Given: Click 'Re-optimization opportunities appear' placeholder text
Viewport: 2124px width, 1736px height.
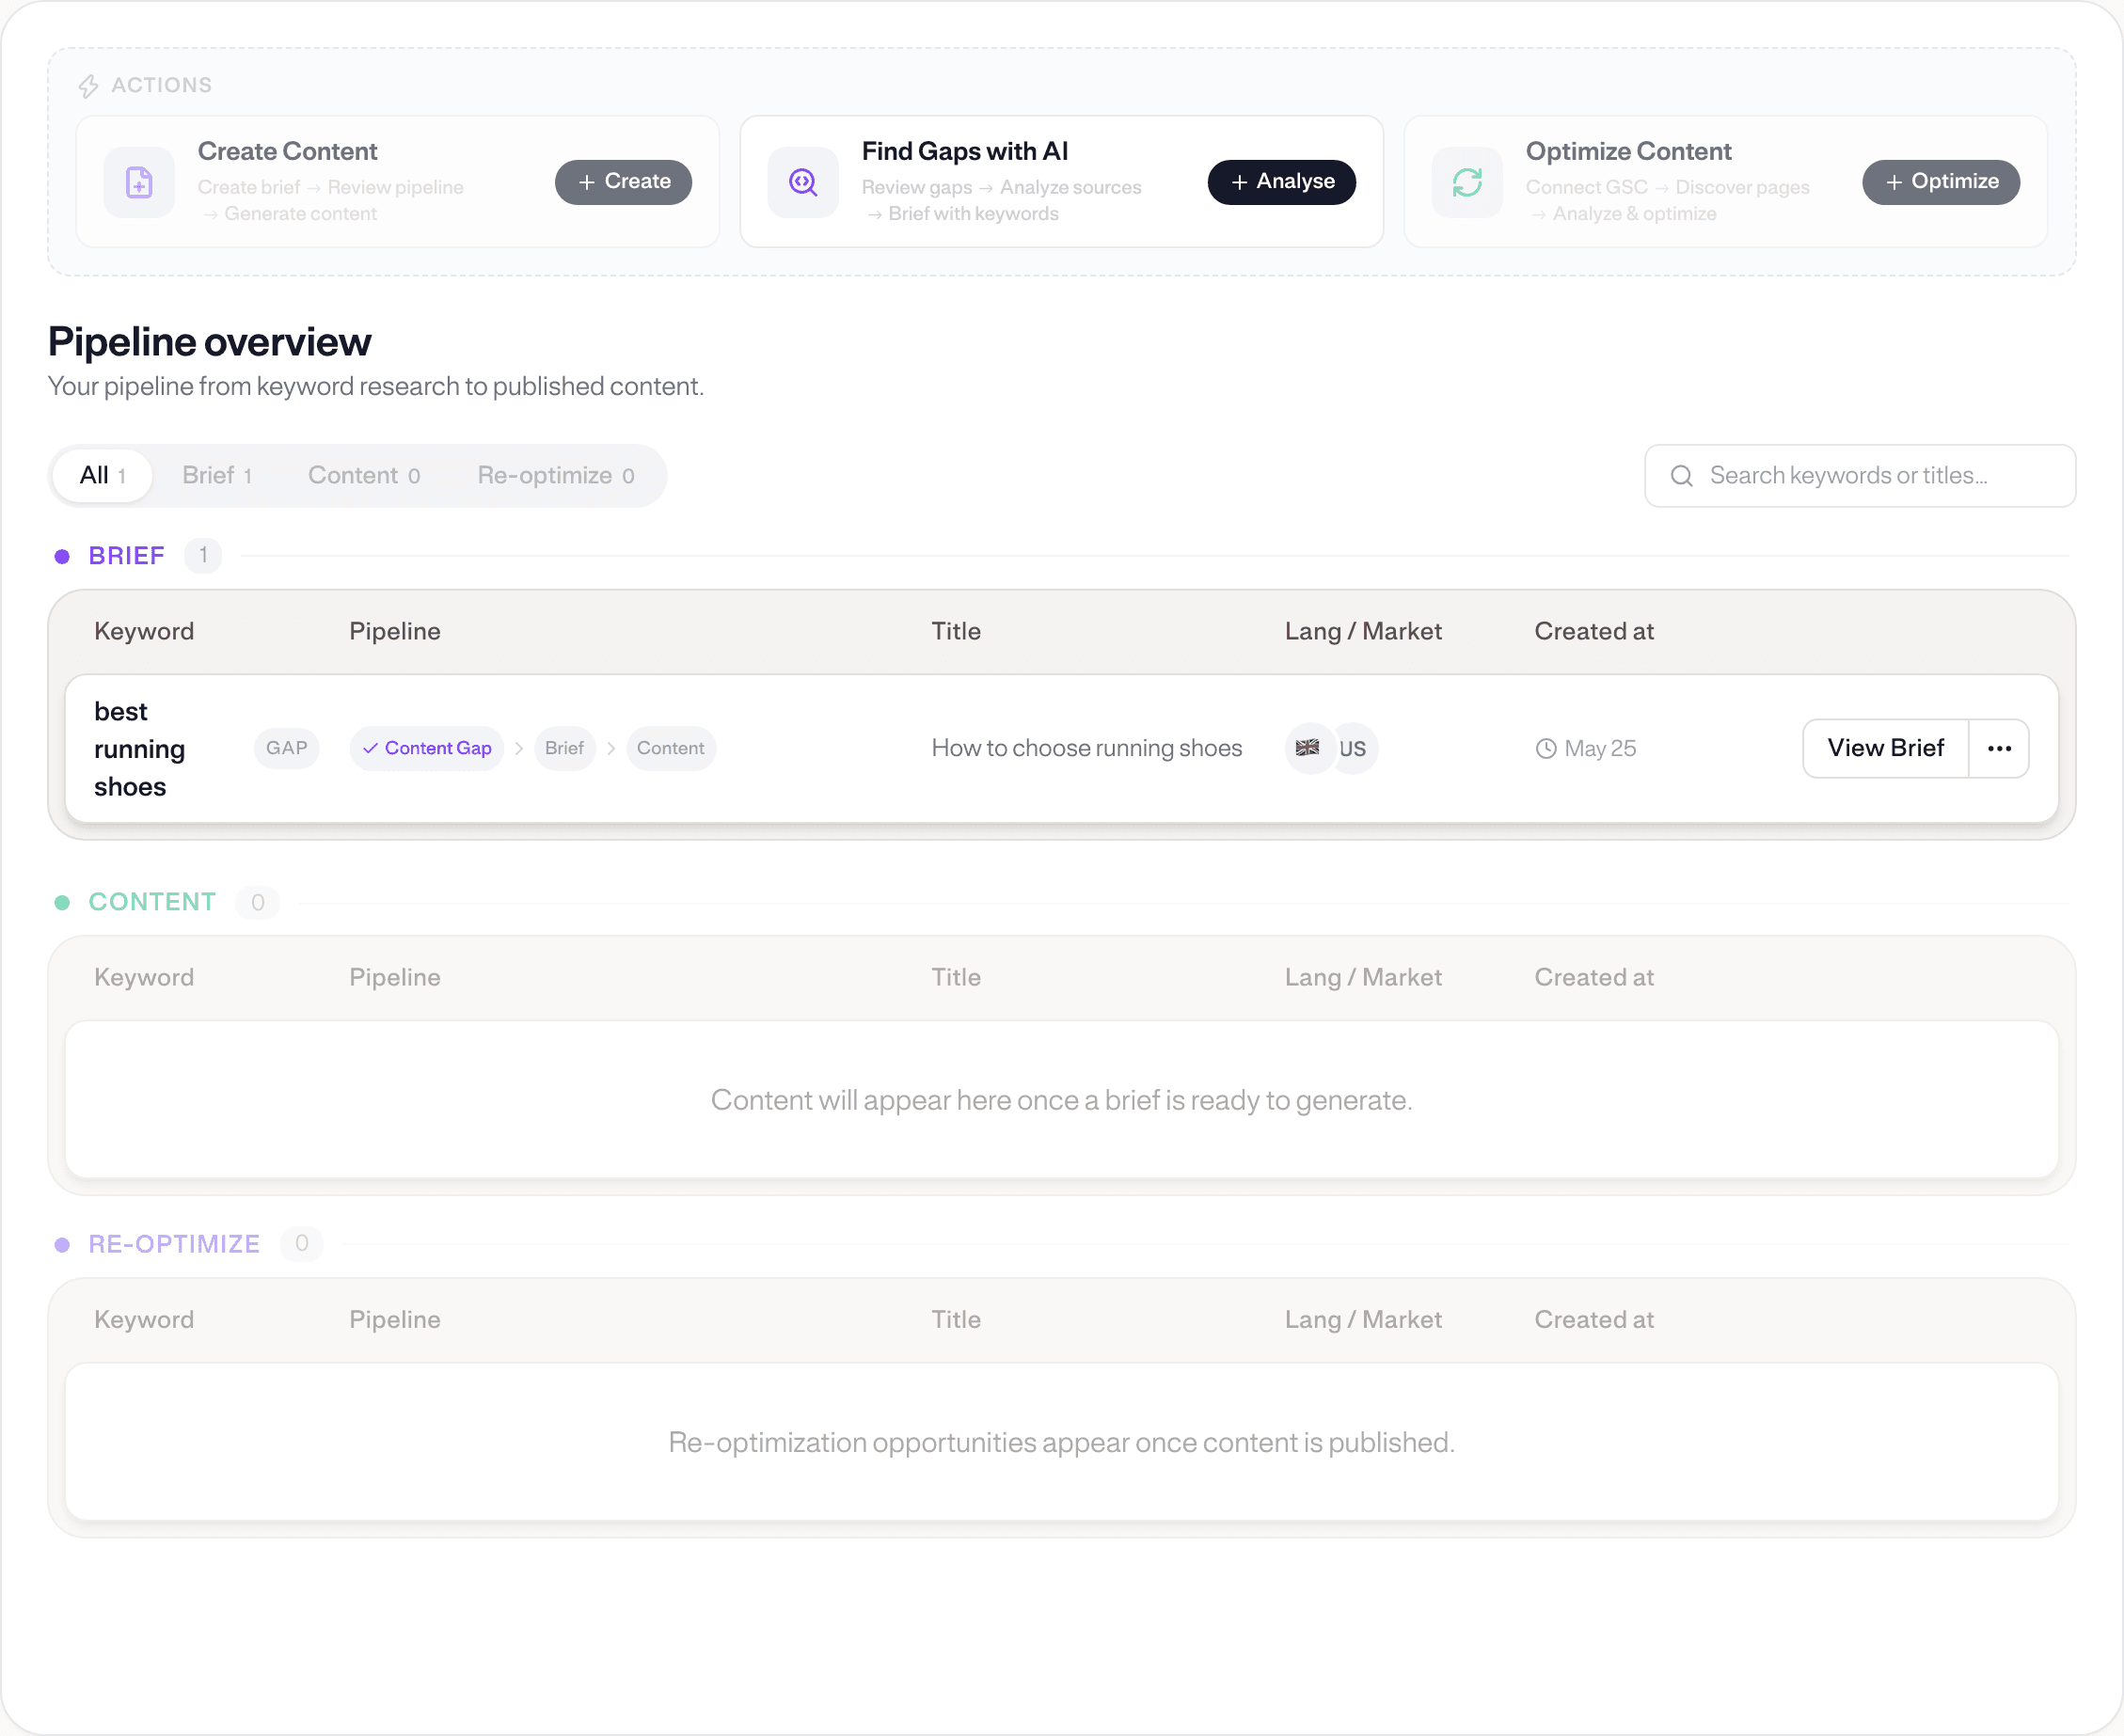Looking at the screenshot, I should (x=1061, y=1443).
